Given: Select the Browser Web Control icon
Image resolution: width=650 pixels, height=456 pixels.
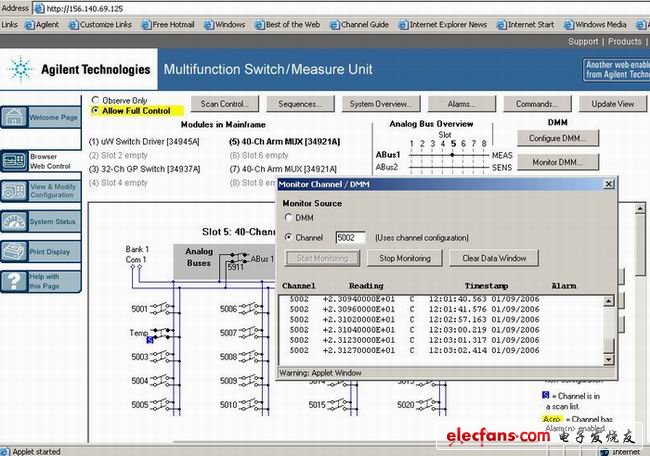Looking at the screenshot, I should [x=15, y=161].
